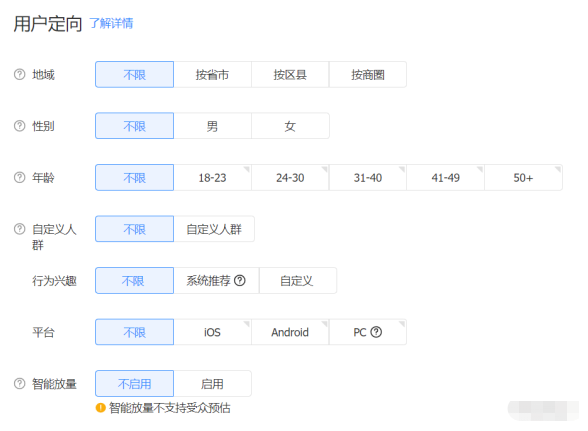This screenshot has width=588, height=431.
Task: Select 女 for gender targeting
Action: pos(290,126)
